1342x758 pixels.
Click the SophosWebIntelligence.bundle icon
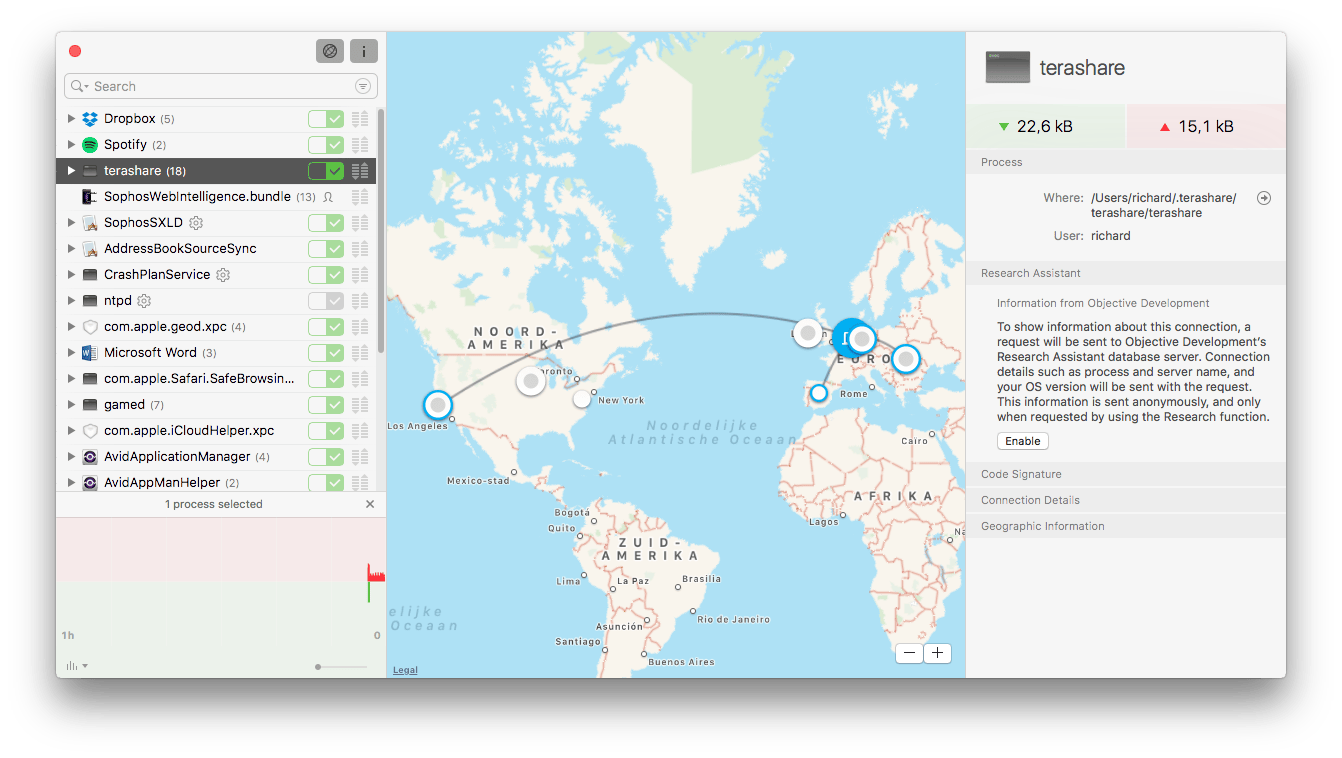pyautogui.click(x=90, y=197)
